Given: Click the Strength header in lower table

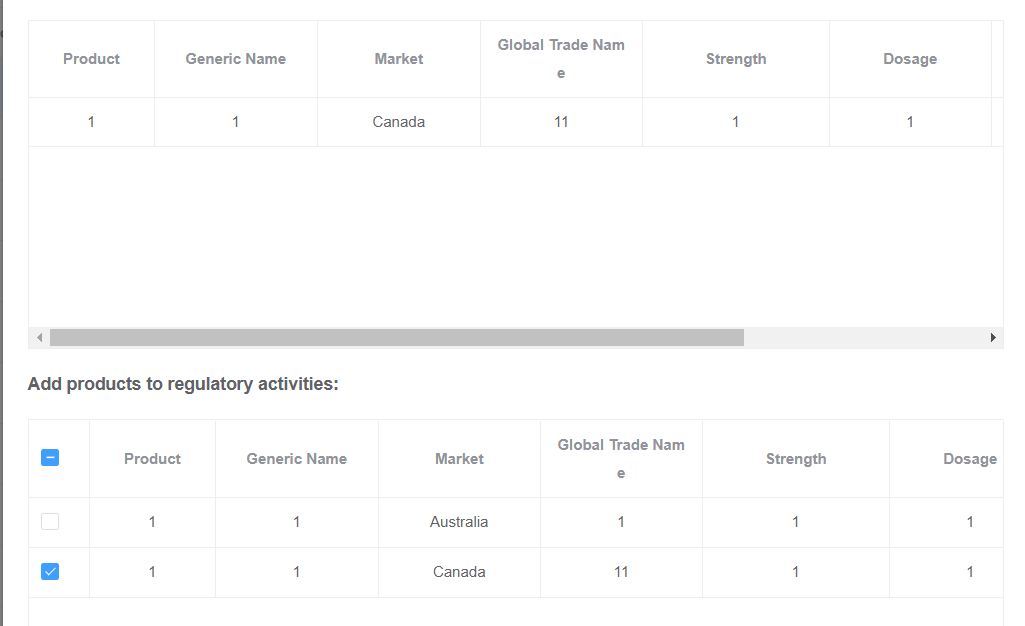Looking at the screenshot, I should (x=796, y=459).
